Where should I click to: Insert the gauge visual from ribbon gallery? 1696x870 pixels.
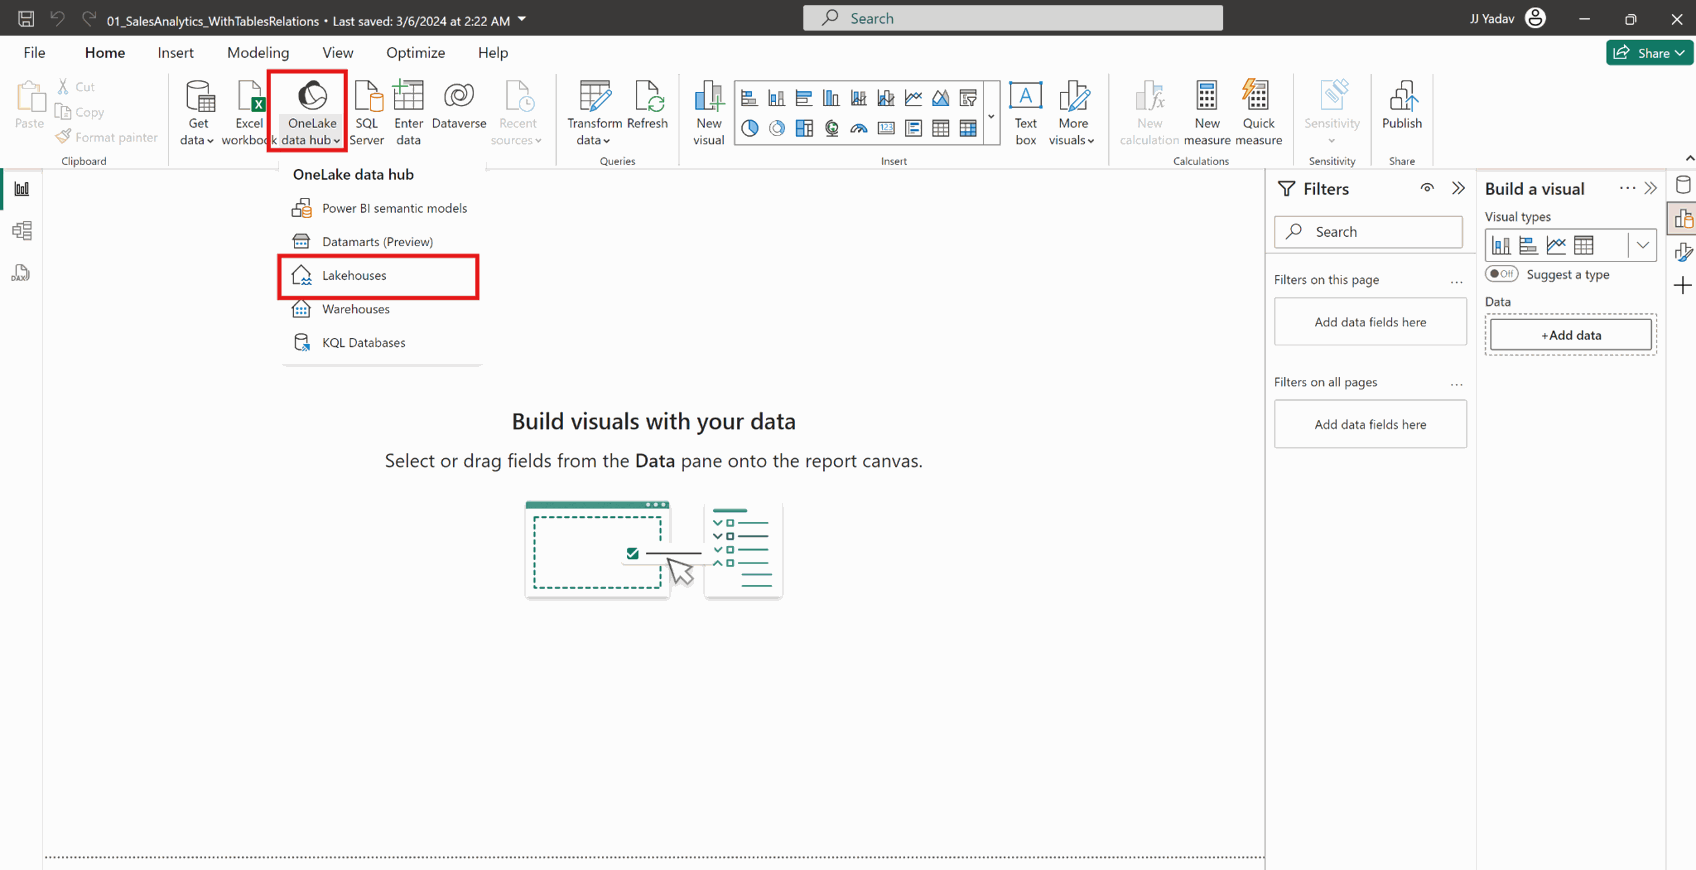tap(859, 128)
